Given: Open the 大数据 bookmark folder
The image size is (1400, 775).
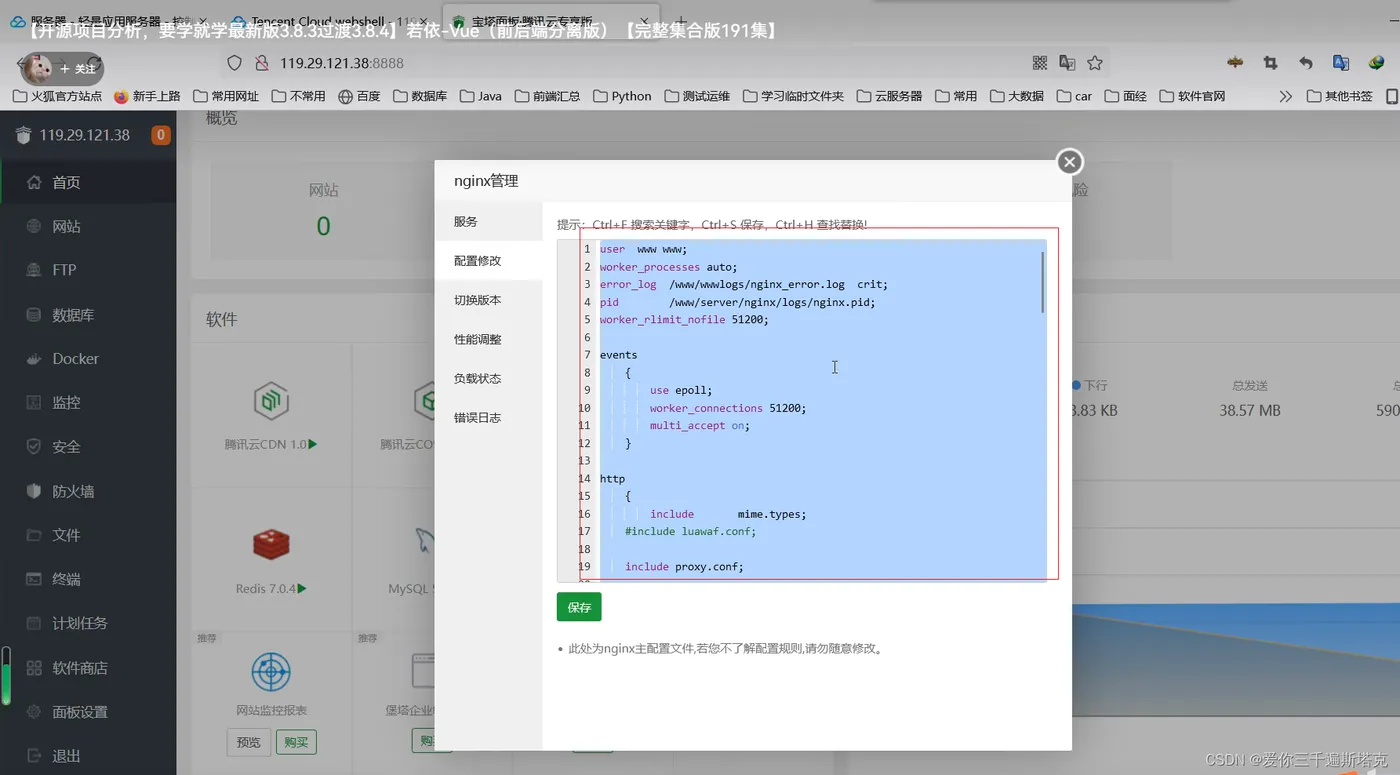Looking at the screenshot, I should (x=1017, y=96).
